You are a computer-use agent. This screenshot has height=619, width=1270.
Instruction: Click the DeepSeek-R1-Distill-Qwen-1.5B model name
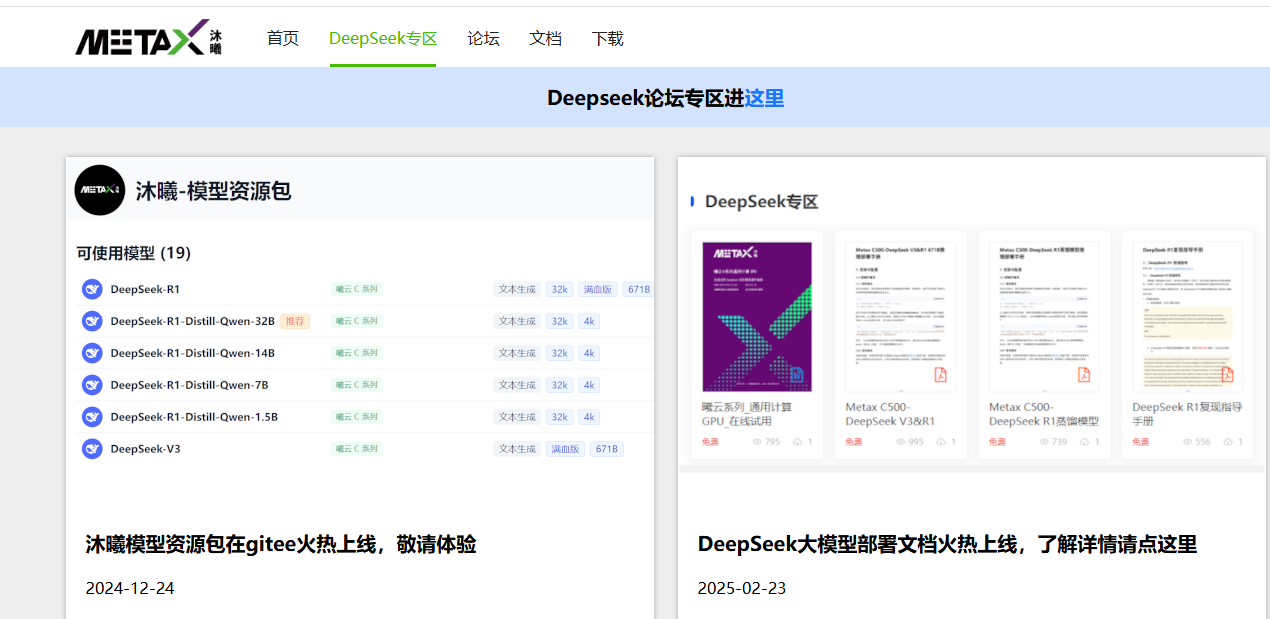(194, 417)
